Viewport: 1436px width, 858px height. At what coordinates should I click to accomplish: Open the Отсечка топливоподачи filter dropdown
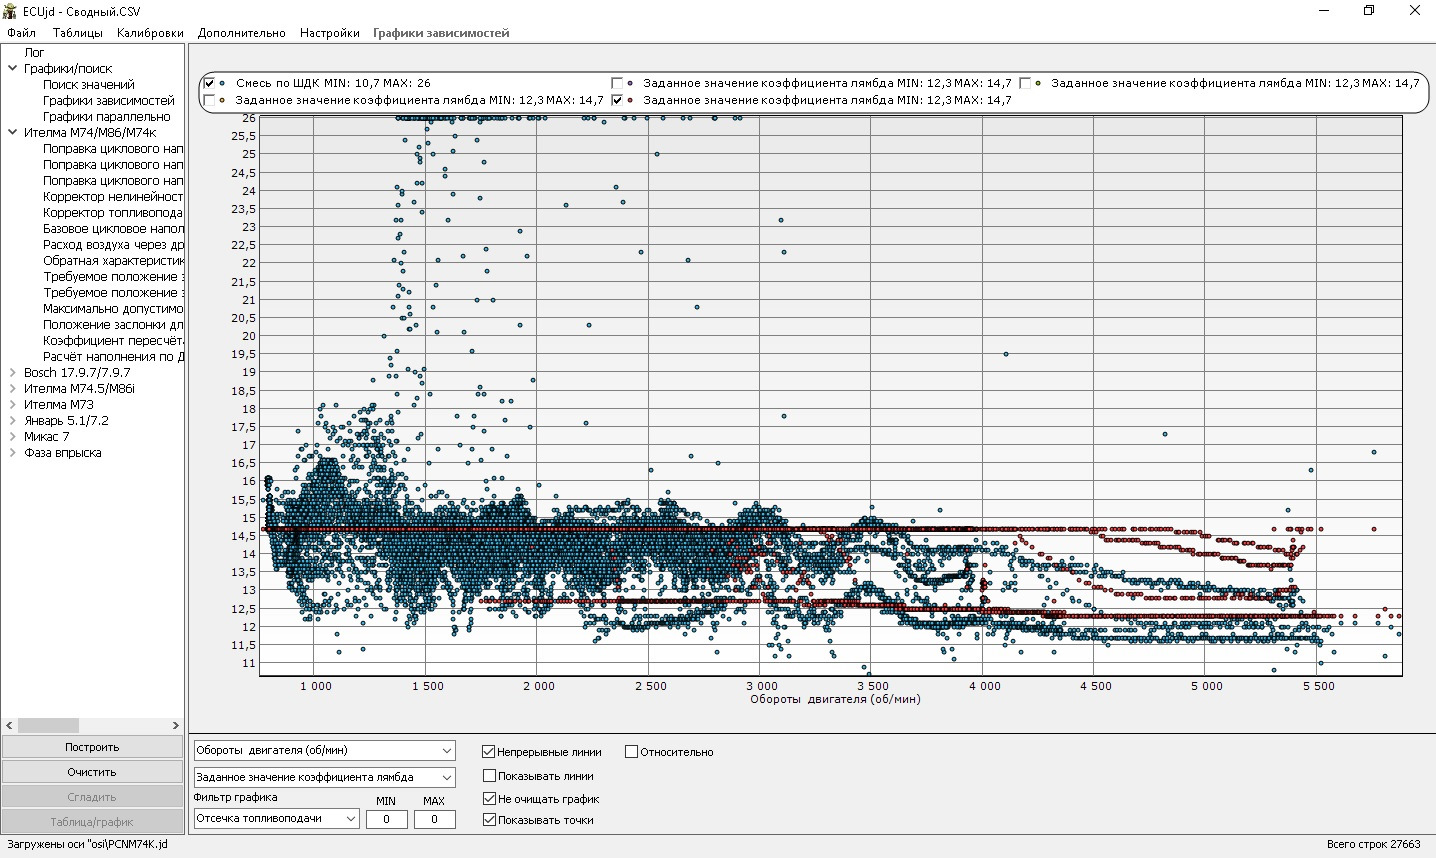[276, 818]
